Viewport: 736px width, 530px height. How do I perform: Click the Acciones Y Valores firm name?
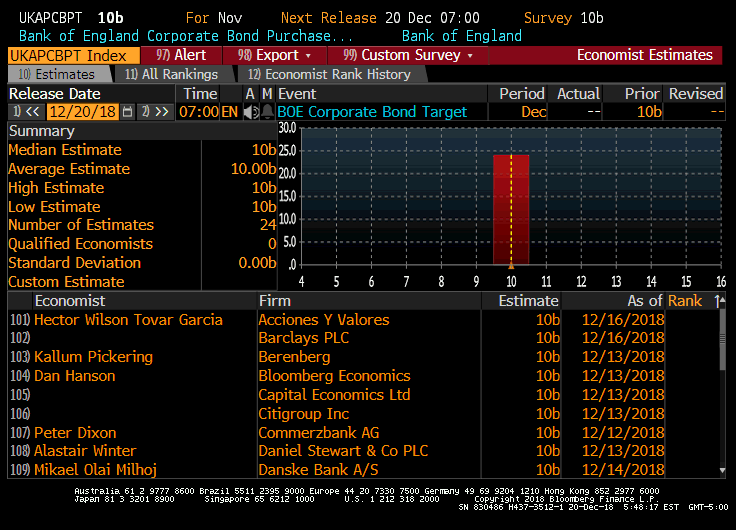pos(323,320)
